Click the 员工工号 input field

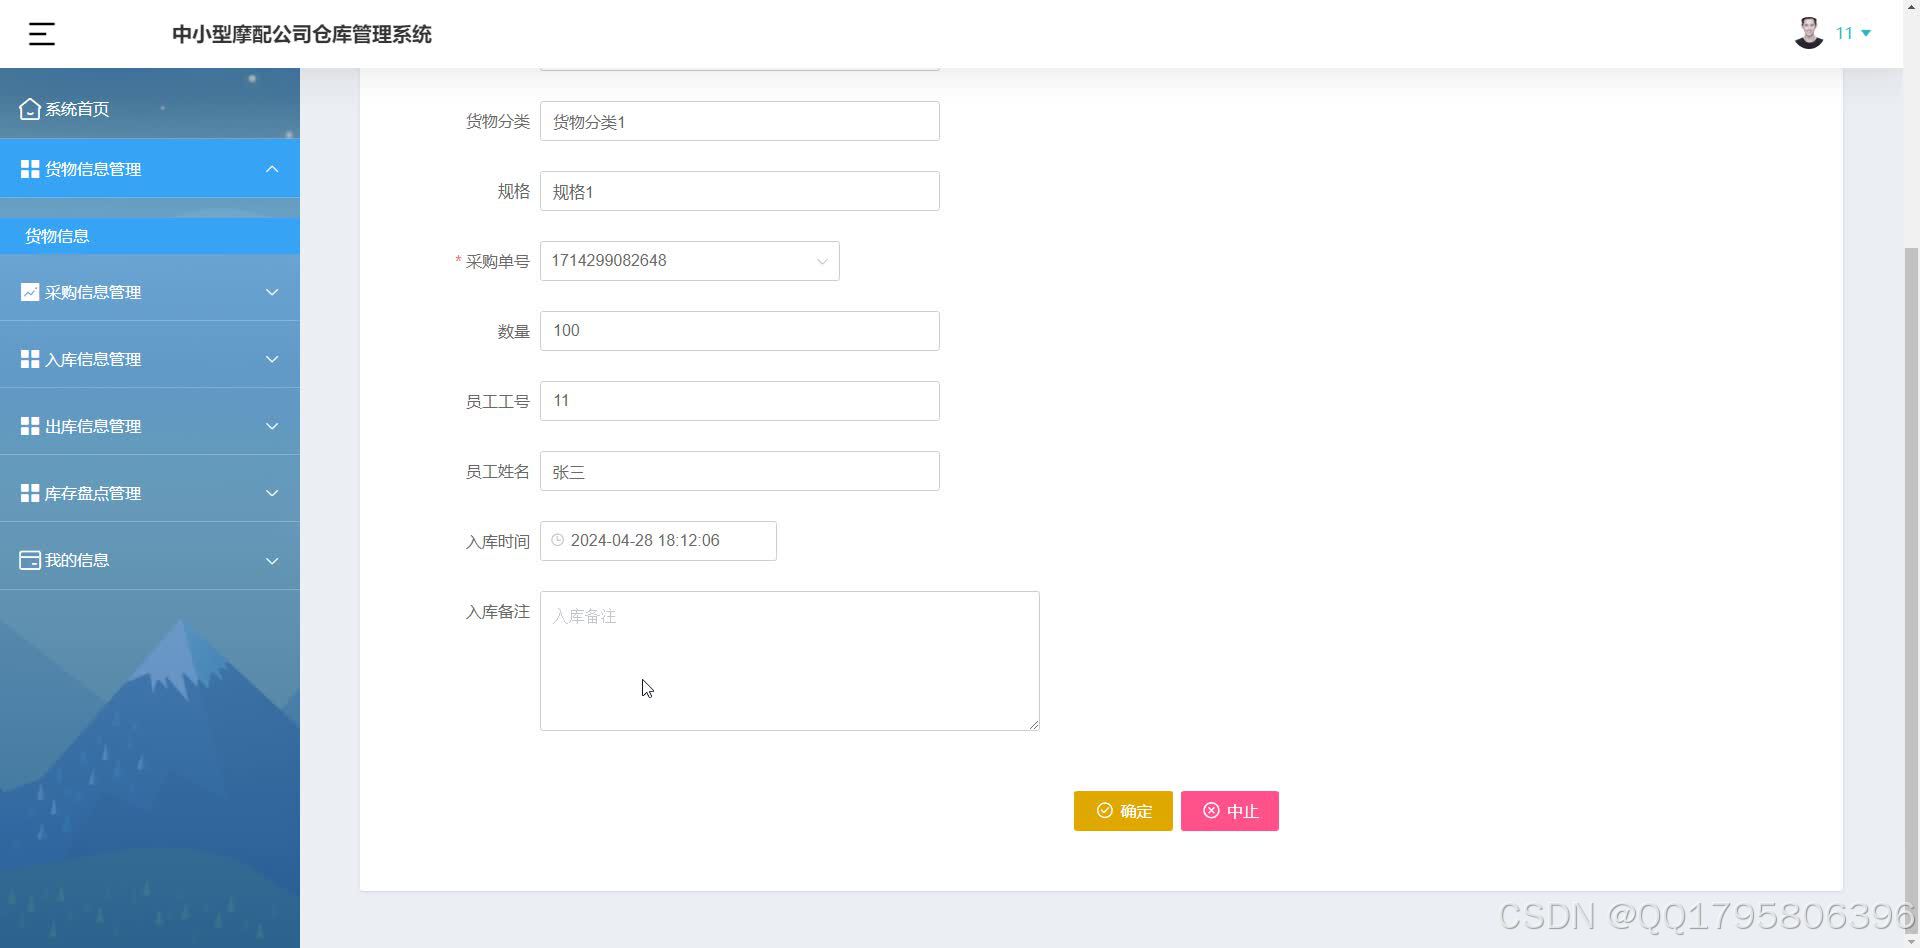740,401
